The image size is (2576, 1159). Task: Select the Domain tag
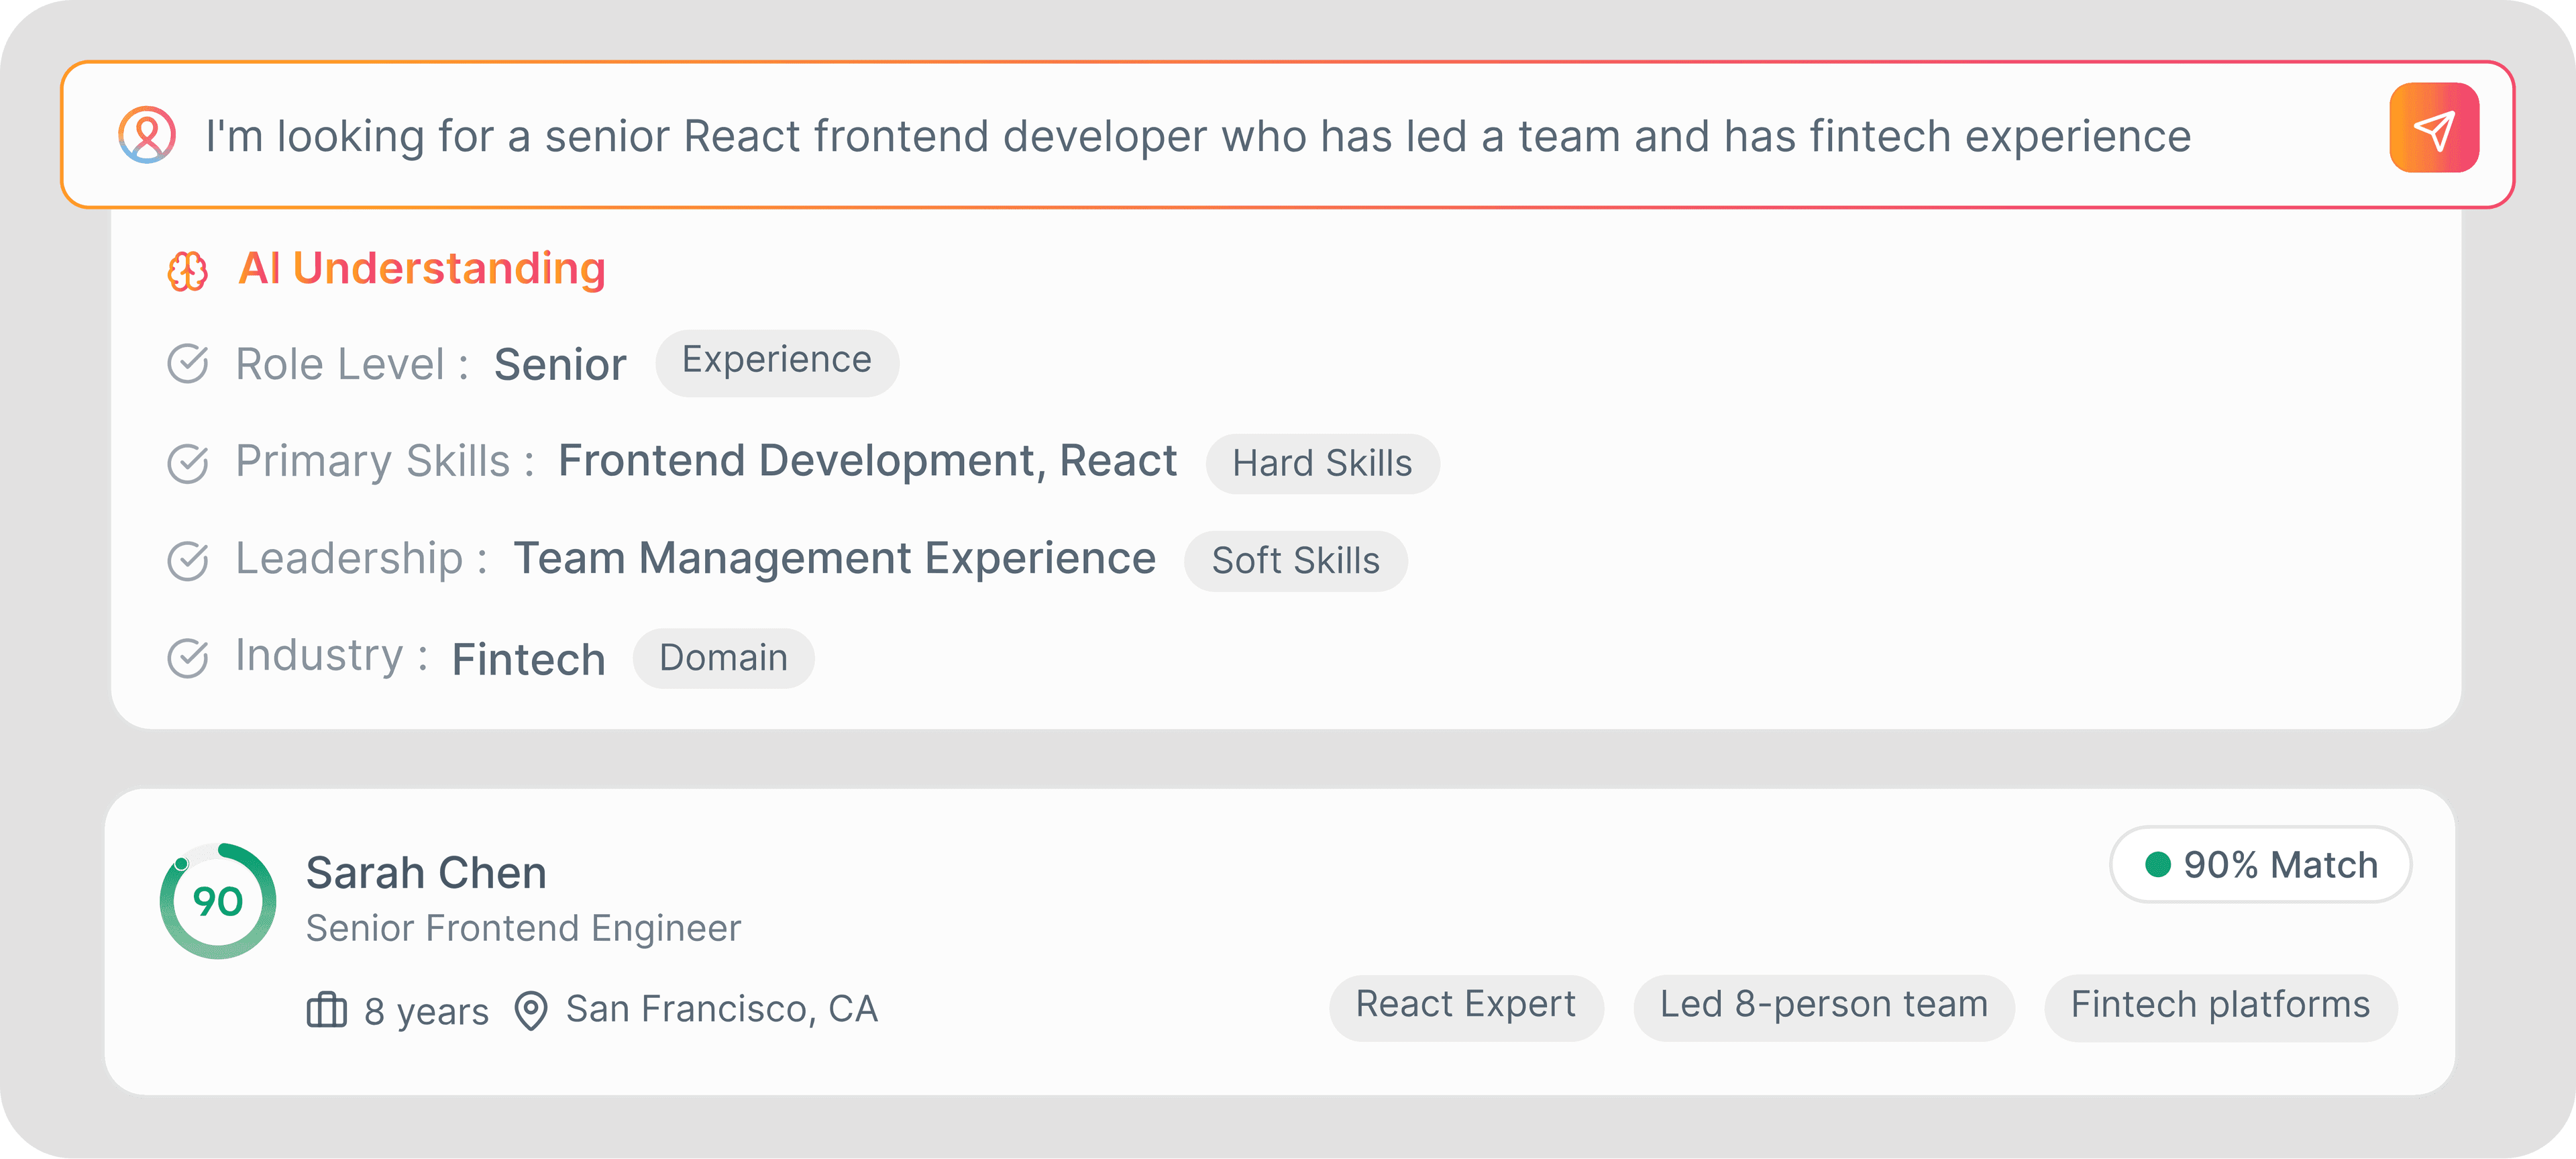click(x=723, y=658)
